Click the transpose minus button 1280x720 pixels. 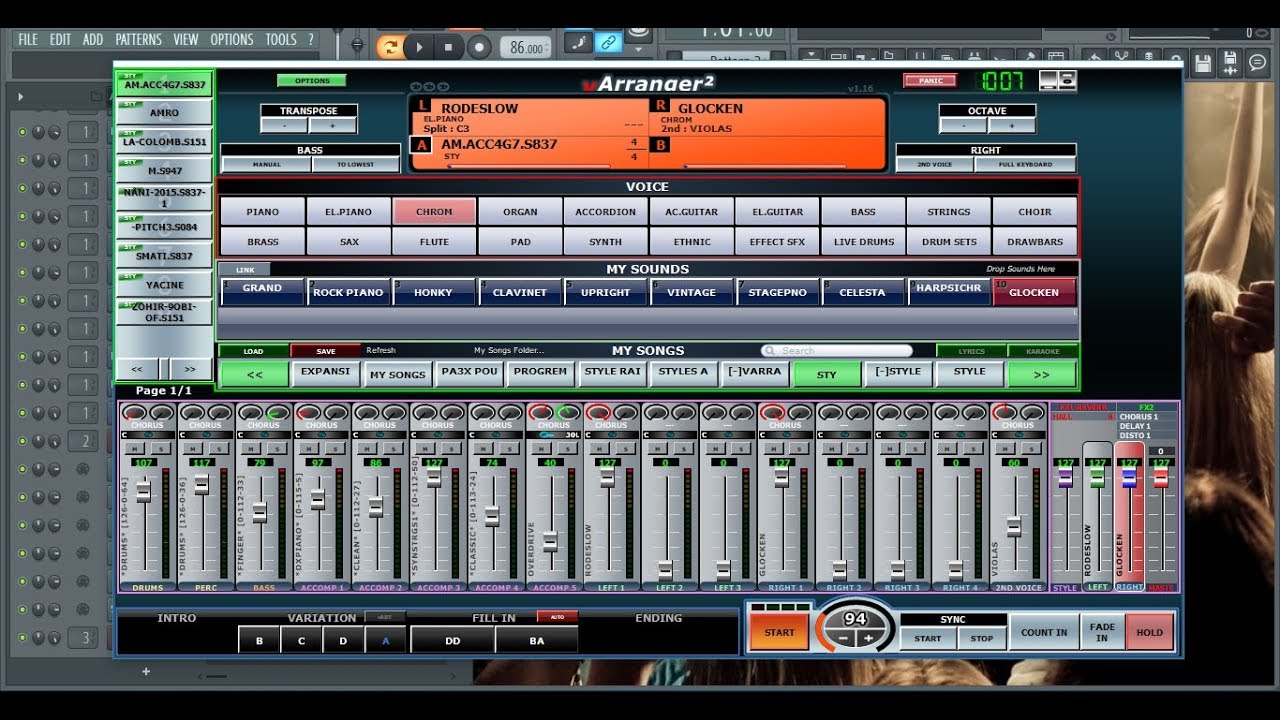(x=284, y=126)
